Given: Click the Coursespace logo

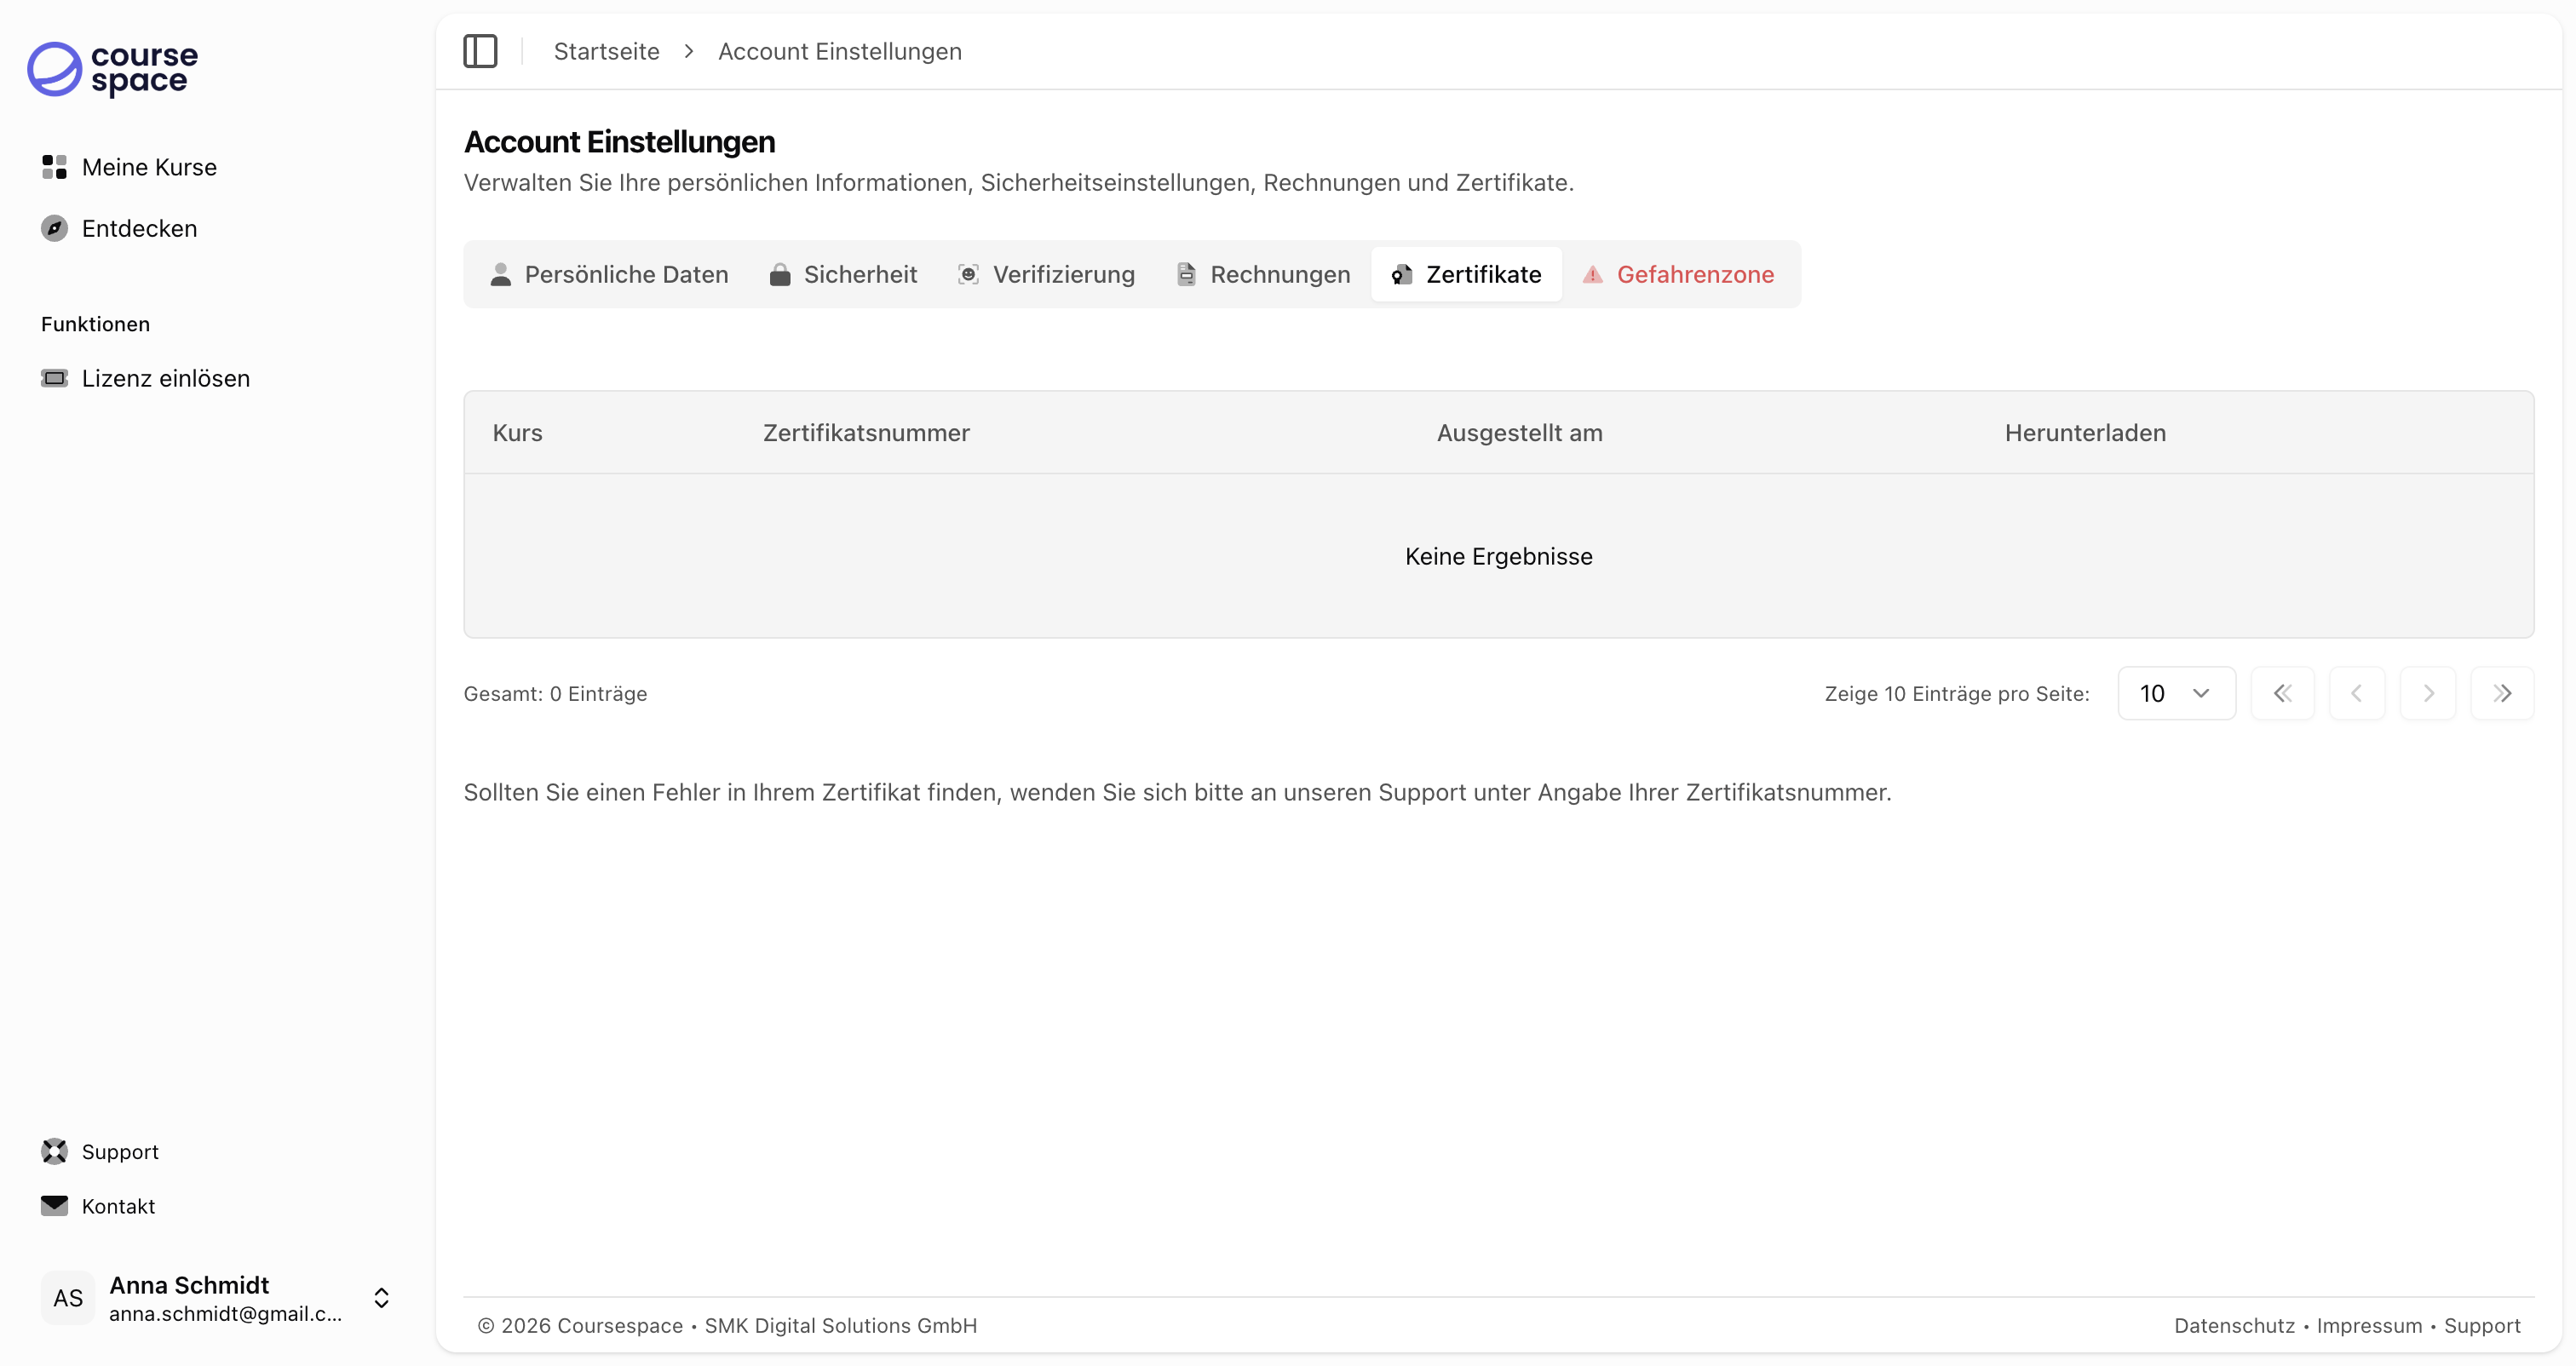Looking at the screenshot, I should pos(112,69).
